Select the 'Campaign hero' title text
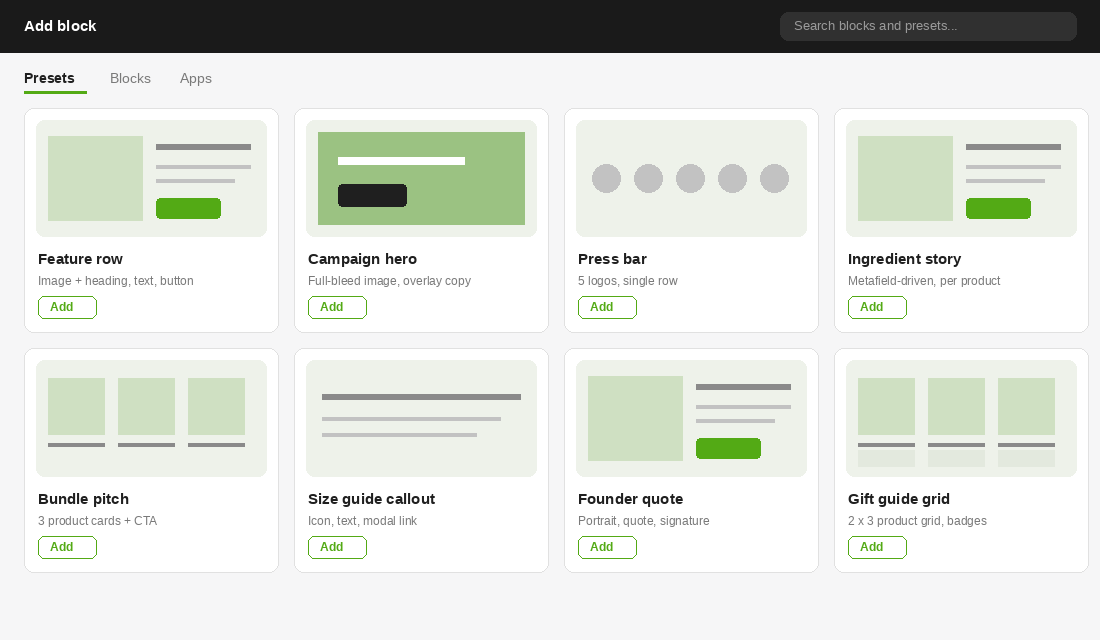1100x640 pixels. click(x=362, y=259)
